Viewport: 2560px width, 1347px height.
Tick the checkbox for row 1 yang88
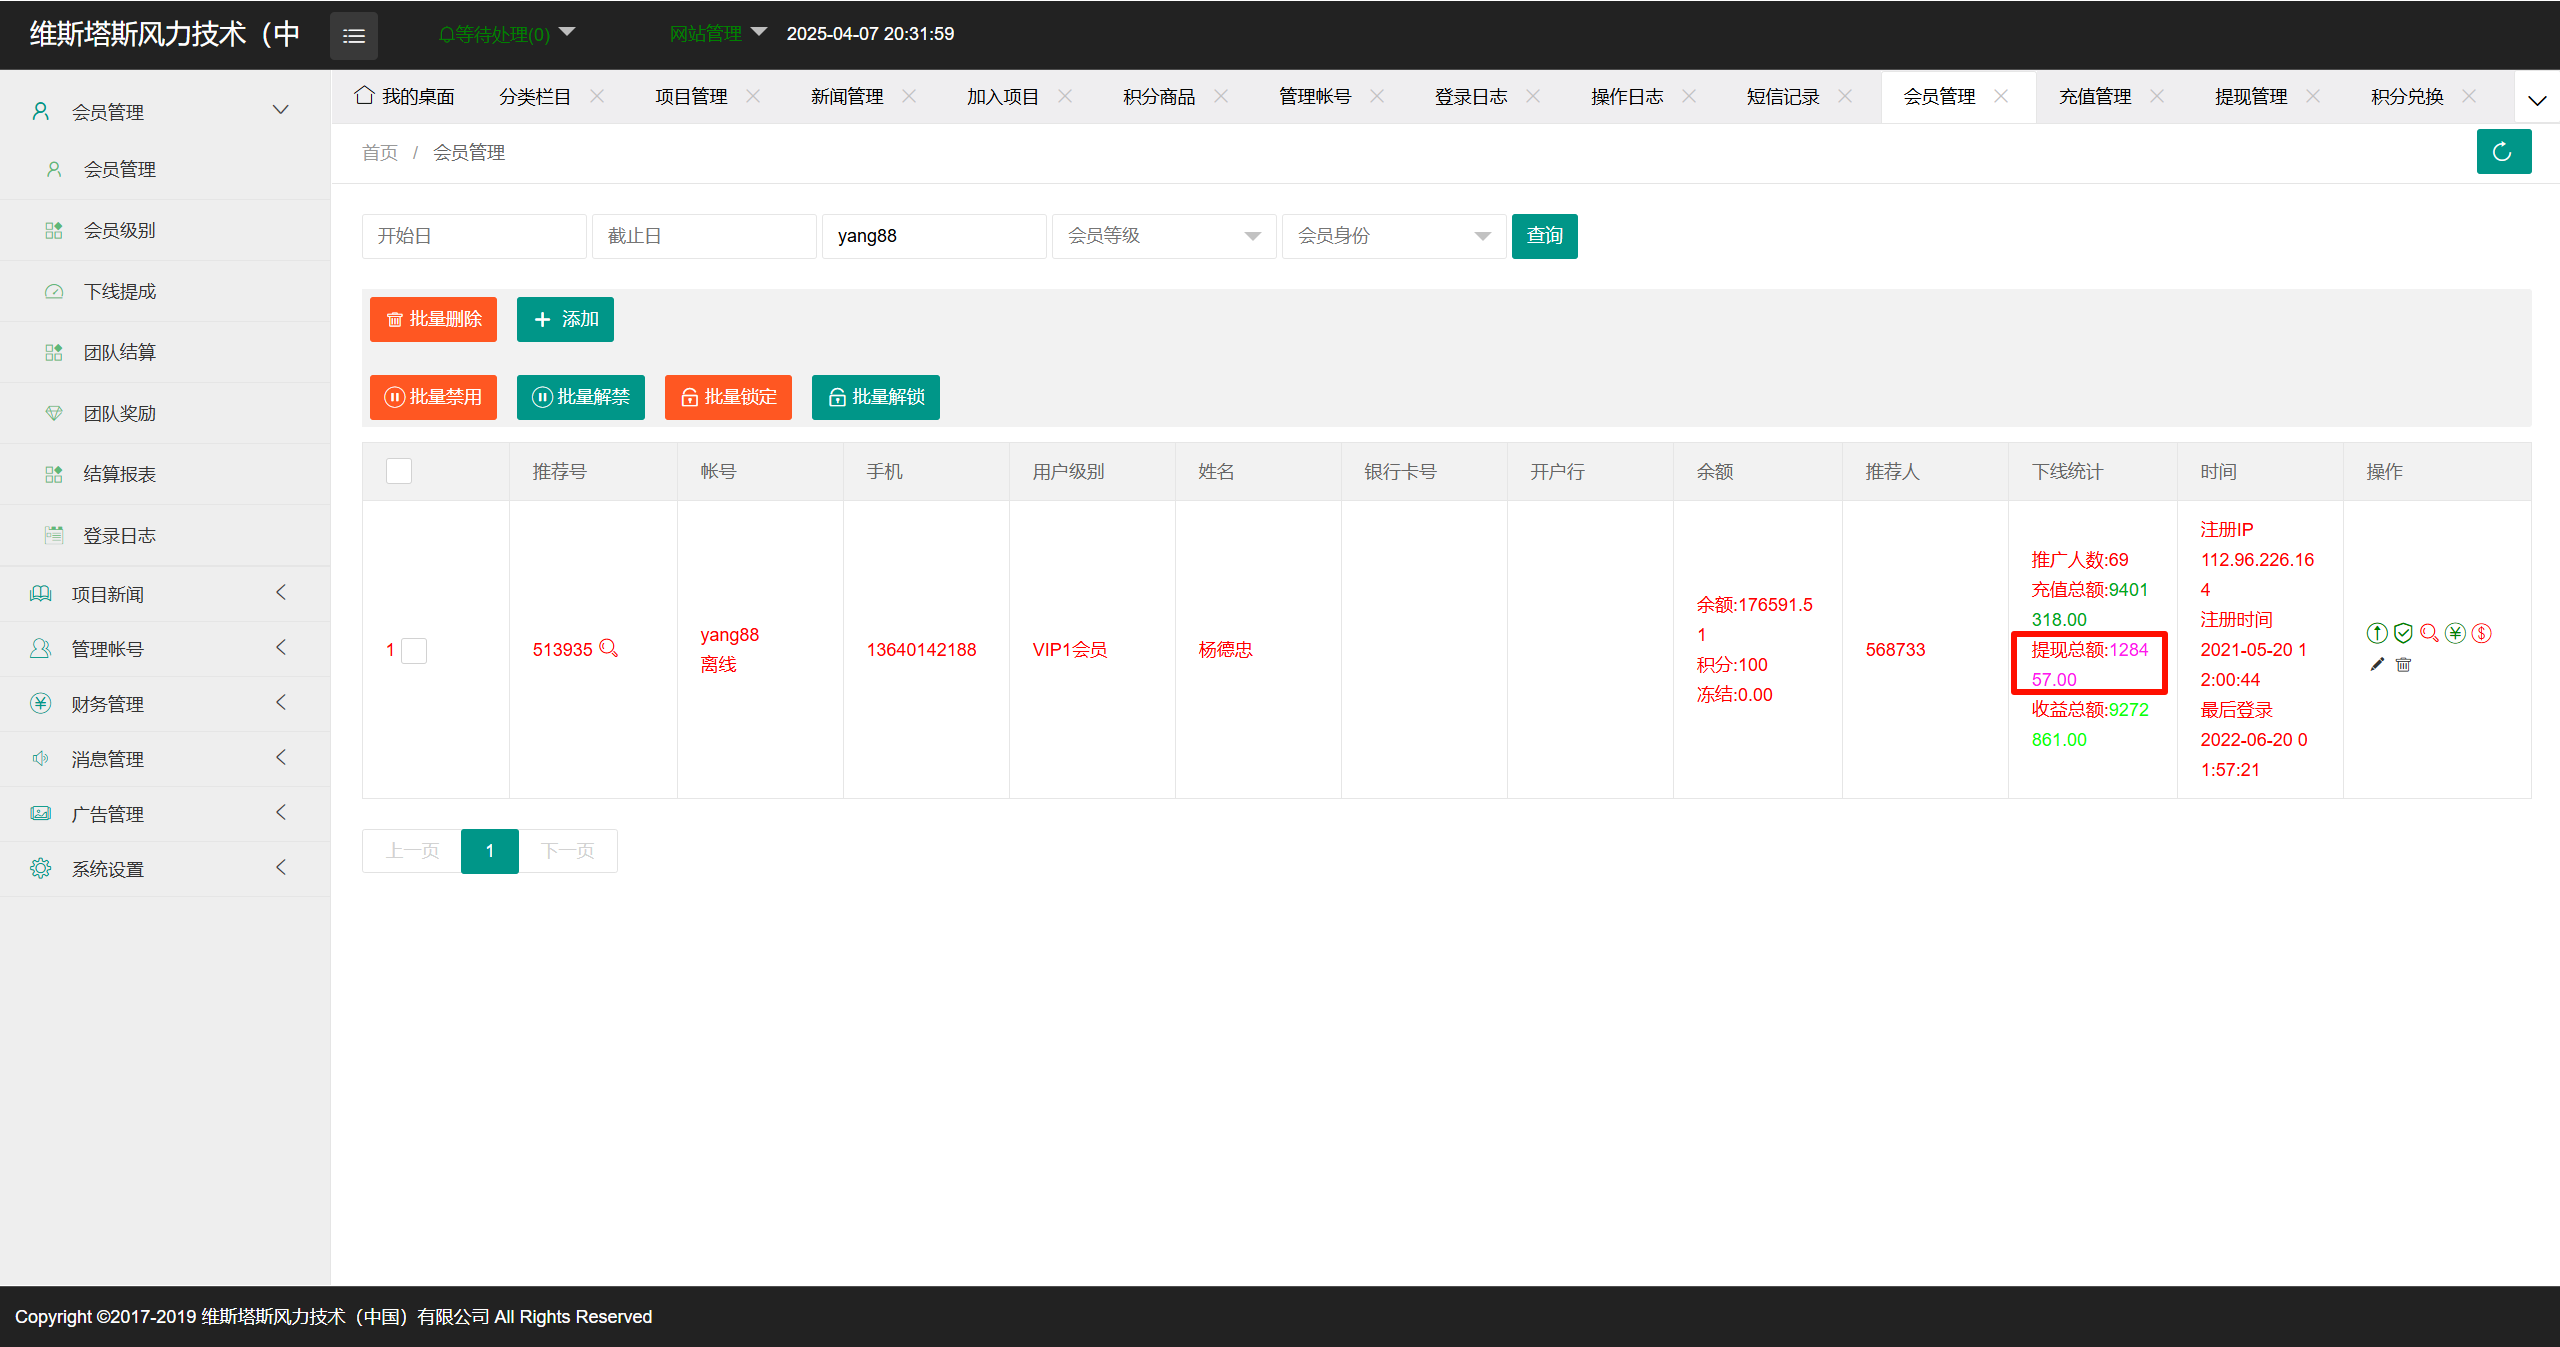click(x=414, y=651)
